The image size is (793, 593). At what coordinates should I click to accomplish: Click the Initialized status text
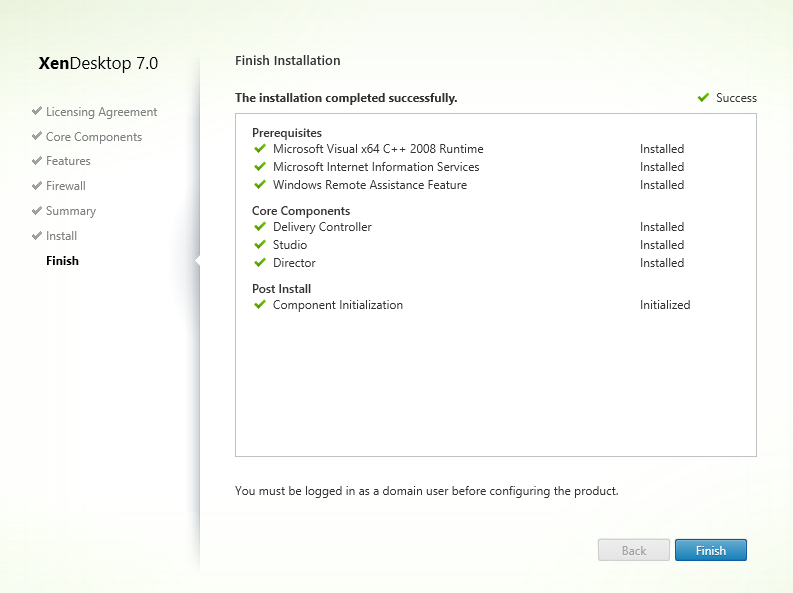(665, 305)
